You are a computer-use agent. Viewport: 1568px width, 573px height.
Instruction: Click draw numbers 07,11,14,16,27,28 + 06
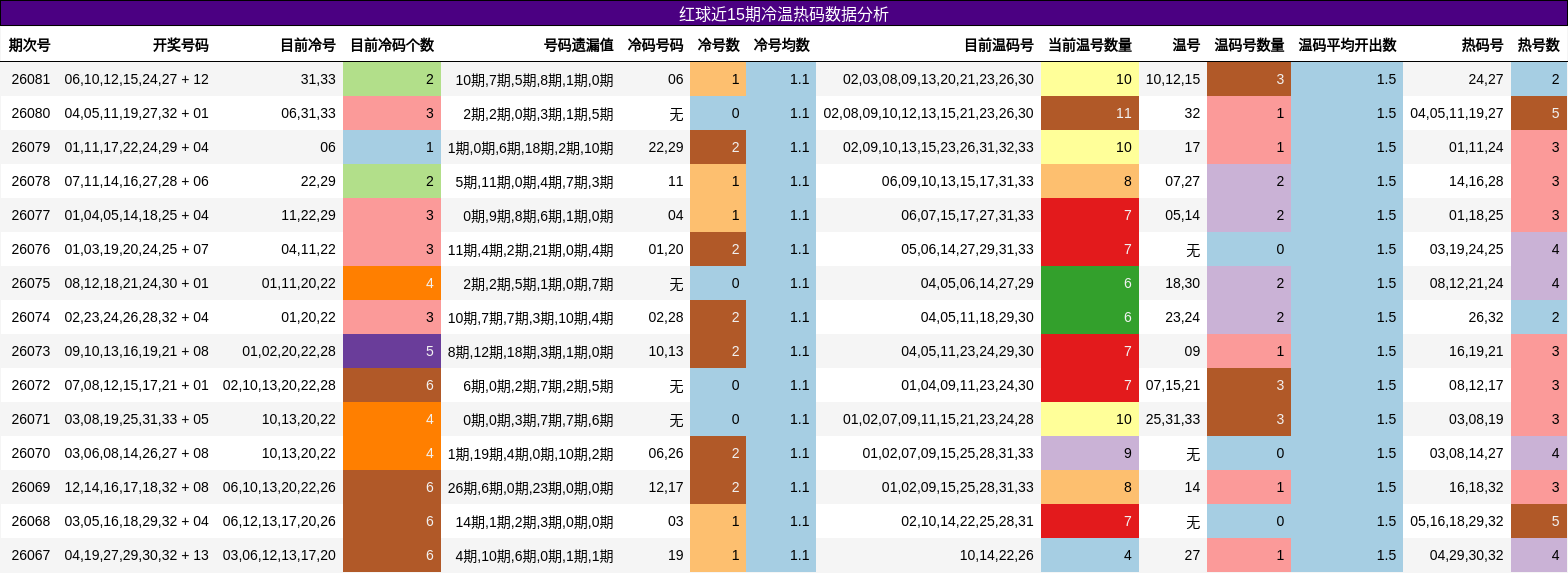pyautogui.click(x=137, y=181)
